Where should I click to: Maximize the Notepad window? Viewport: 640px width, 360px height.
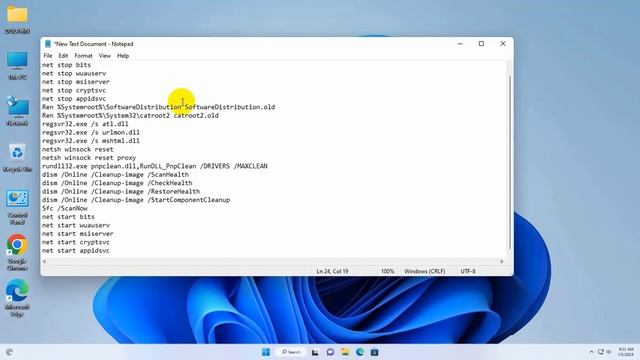481,44
